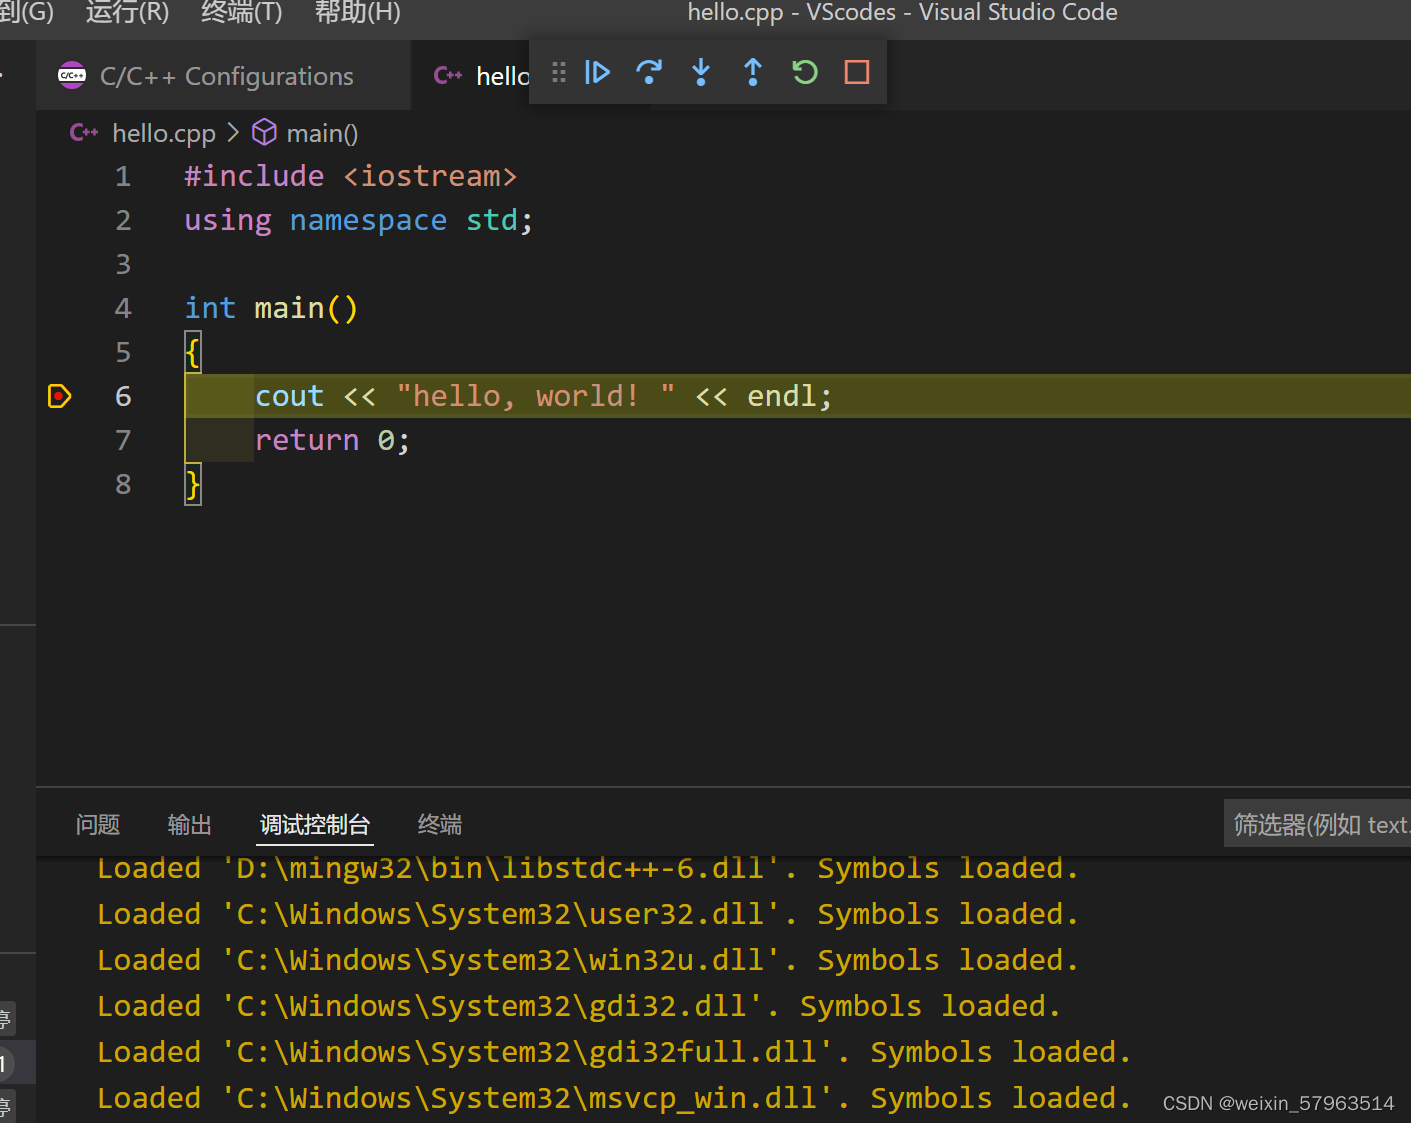1411x1123 pixels.
Task: Switch to the 输出 panel tab
Action: click(190, 825)
